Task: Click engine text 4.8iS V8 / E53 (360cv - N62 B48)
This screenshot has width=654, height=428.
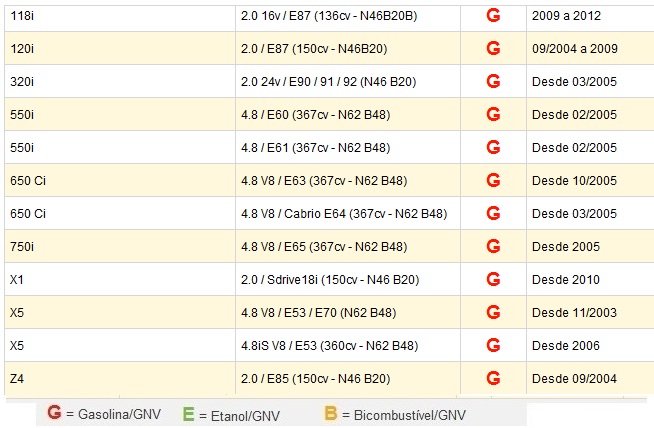Action: (x=330, y=345)
